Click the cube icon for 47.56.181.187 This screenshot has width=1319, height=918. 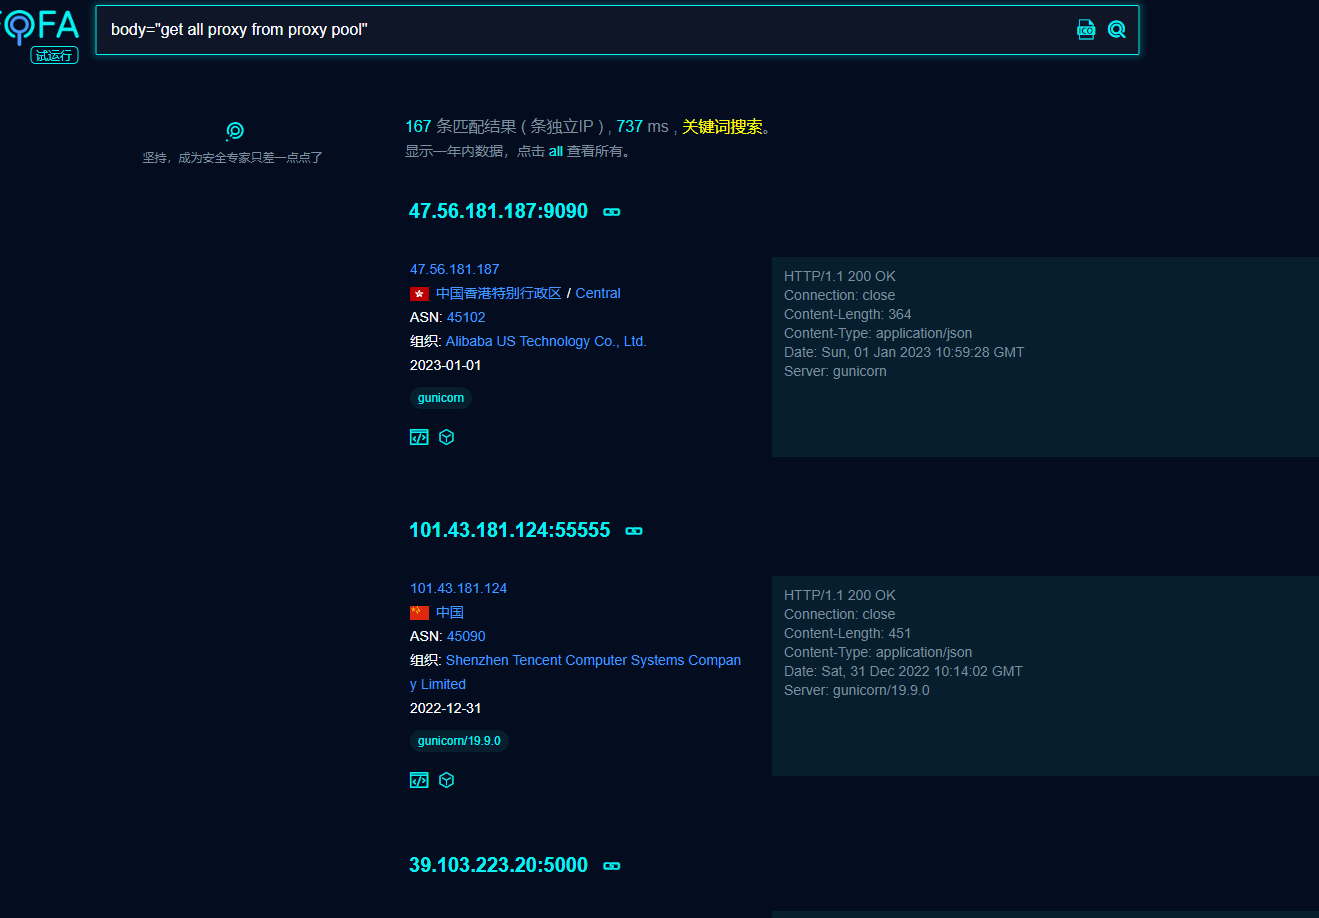(x=447, y=437)
